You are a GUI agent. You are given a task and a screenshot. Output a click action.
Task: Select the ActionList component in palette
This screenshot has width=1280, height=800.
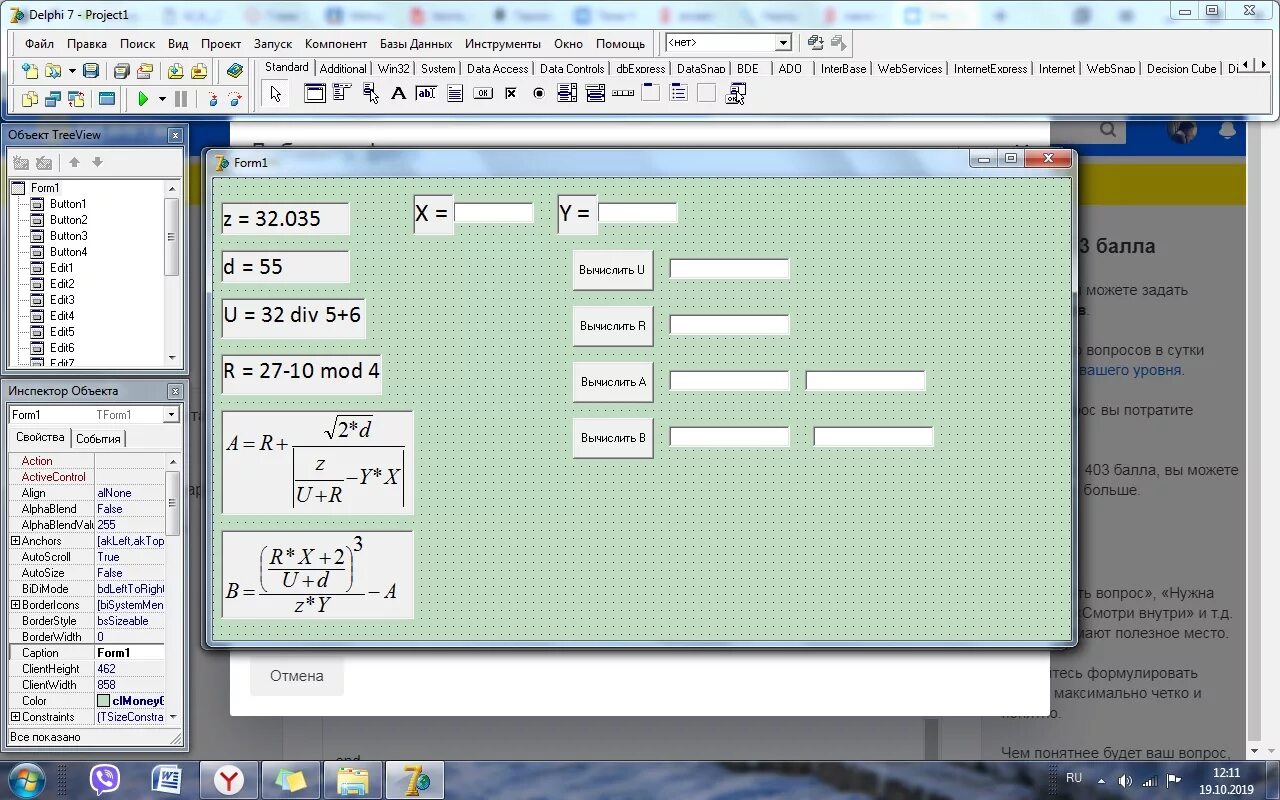(736, 93)
